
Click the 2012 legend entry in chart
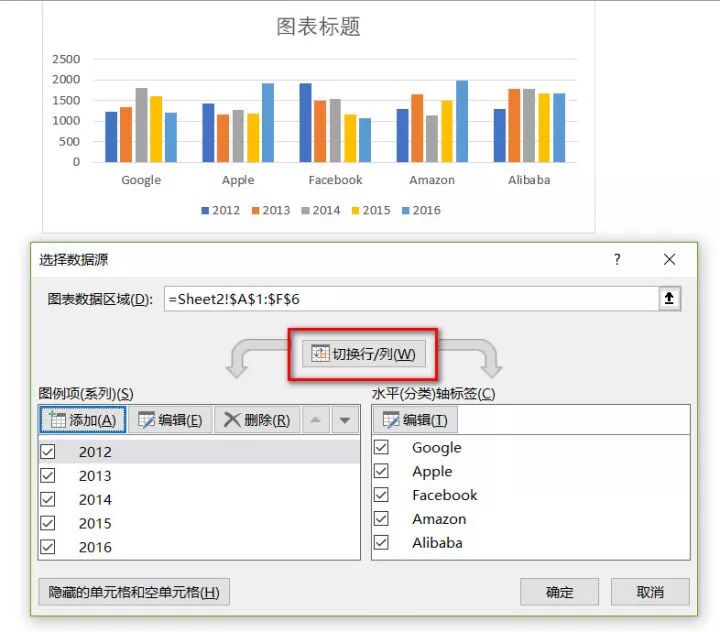(x=220, y=210)
